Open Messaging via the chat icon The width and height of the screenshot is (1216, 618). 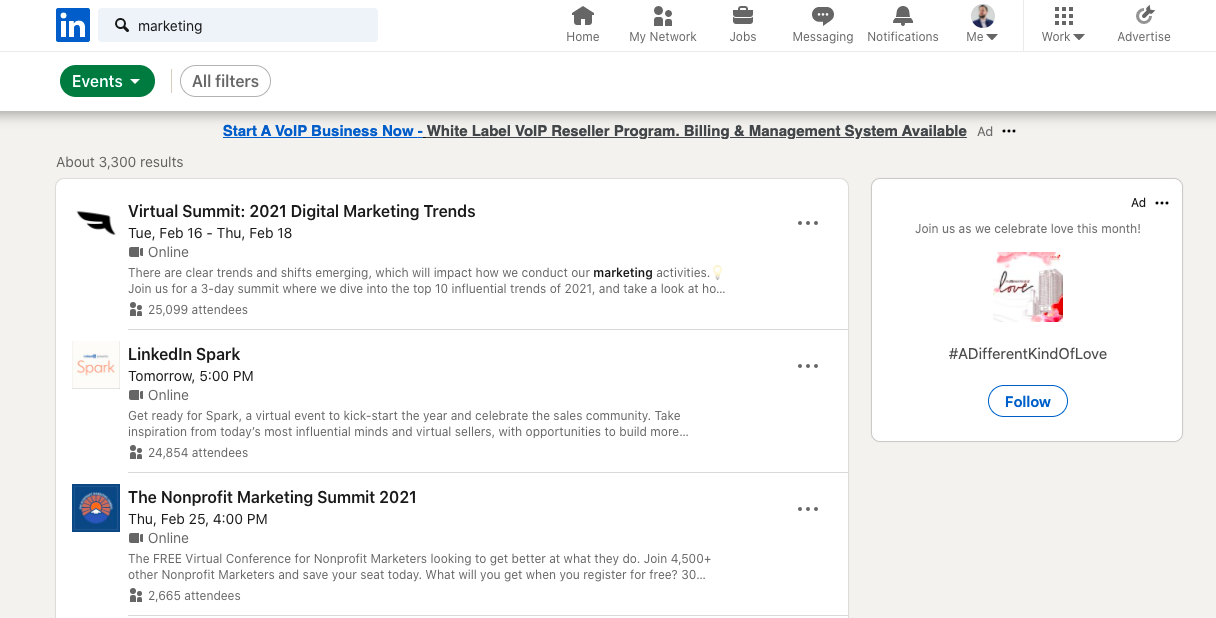[822, 16]
